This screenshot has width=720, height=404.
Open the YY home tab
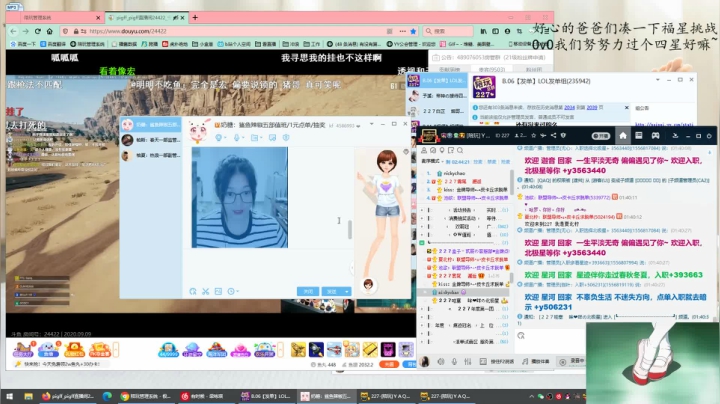[x=623, y=135]
